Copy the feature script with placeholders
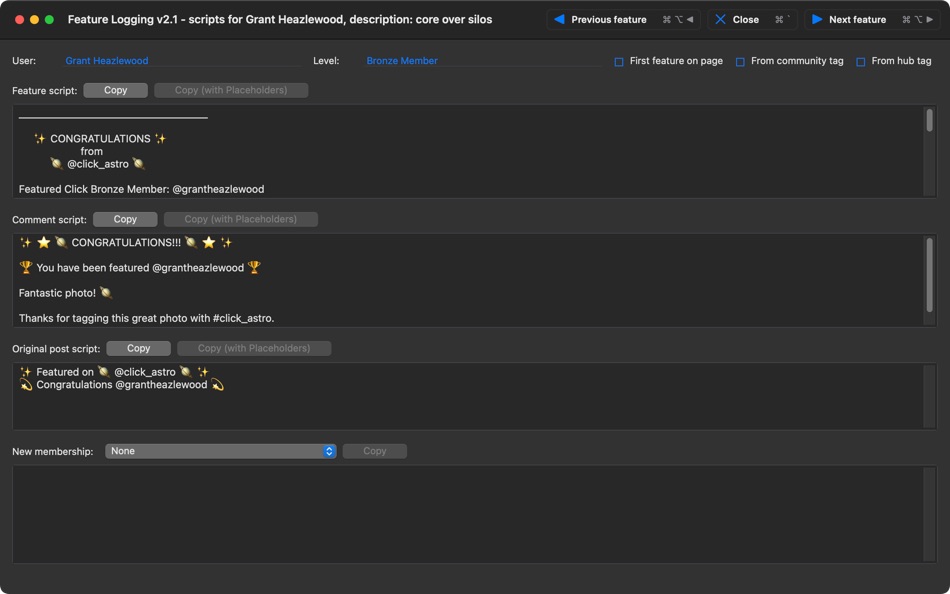Image resolution: width=950 pixels, height=594 pixels. point(228,90)
